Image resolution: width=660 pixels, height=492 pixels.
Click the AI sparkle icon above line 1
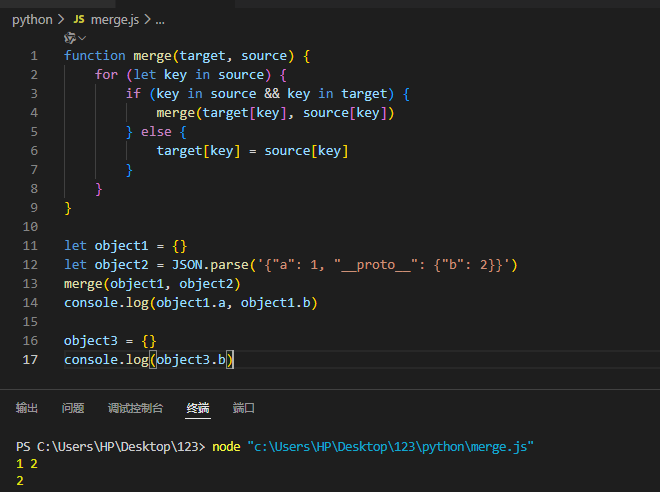[x=69, y=38]
